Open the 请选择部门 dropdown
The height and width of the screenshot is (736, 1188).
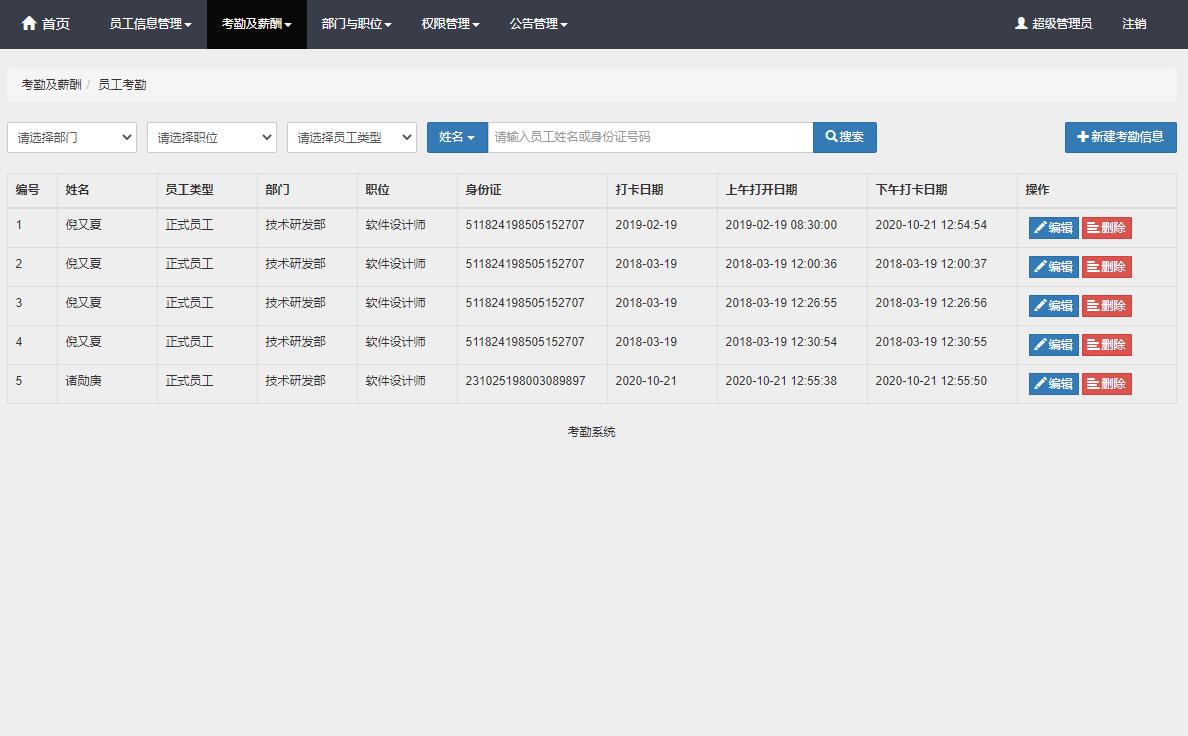tap(72, 137)
